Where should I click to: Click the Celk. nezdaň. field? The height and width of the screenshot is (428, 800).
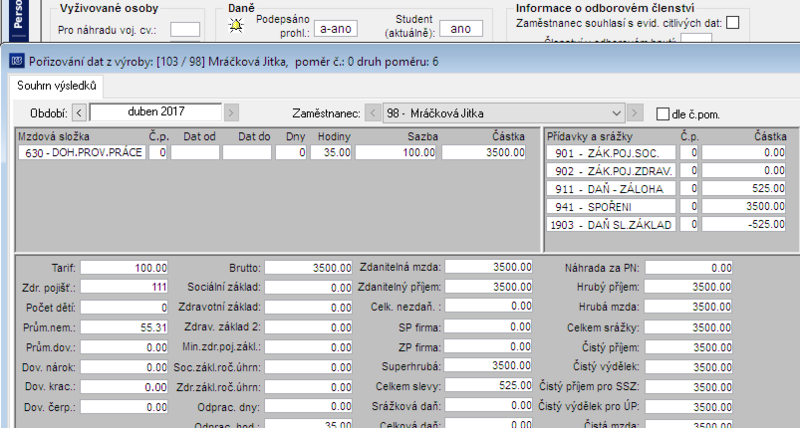coord(488,306)
